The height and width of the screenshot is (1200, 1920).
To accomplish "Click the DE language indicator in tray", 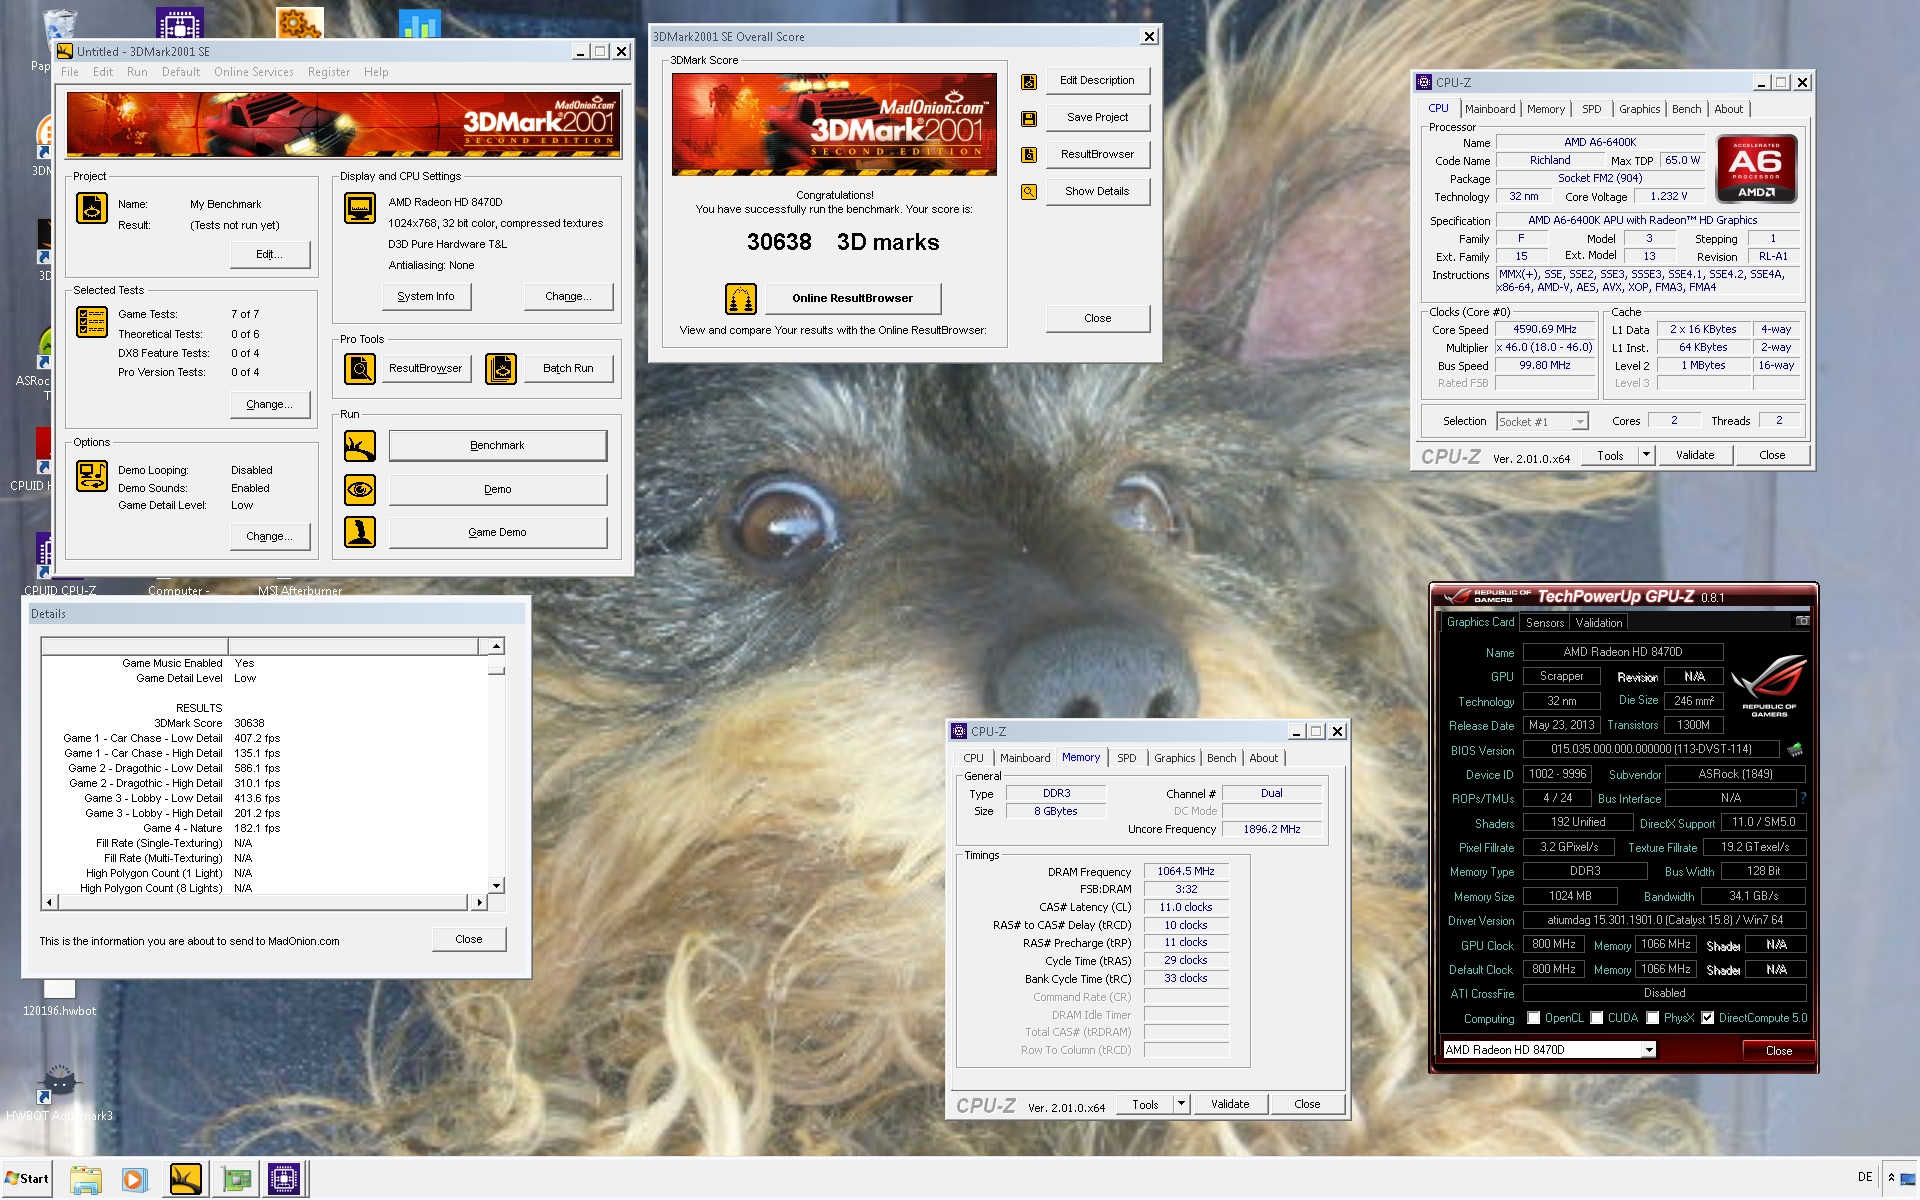I will 1865,1177.
